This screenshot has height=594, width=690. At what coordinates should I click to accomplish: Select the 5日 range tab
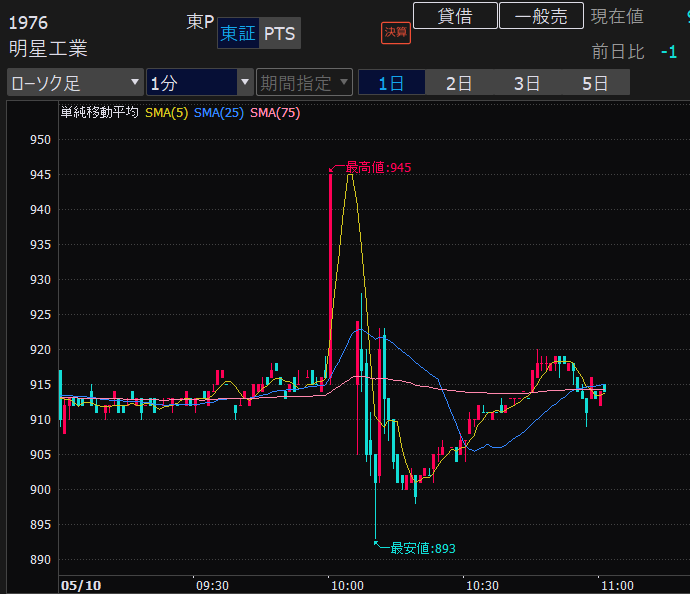[x=595, y=82]
